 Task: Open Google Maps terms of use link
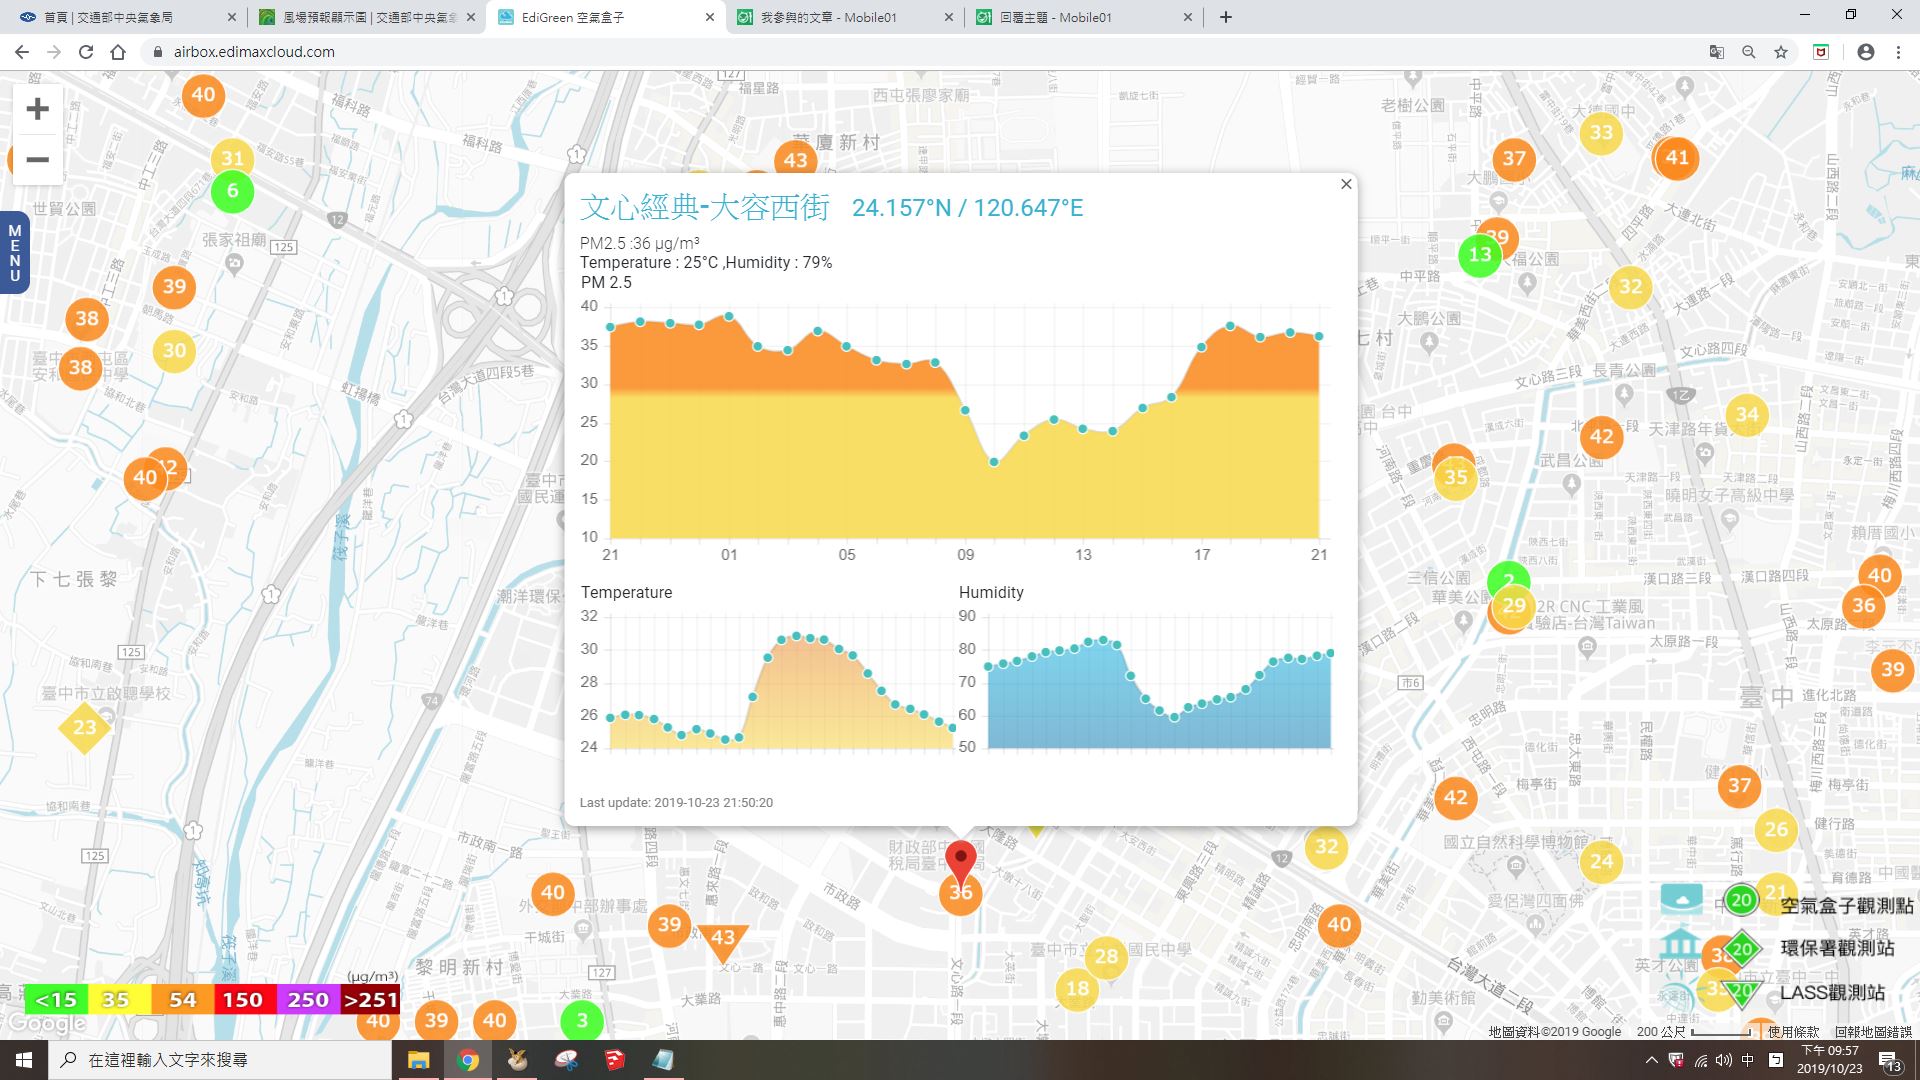1793,1032
